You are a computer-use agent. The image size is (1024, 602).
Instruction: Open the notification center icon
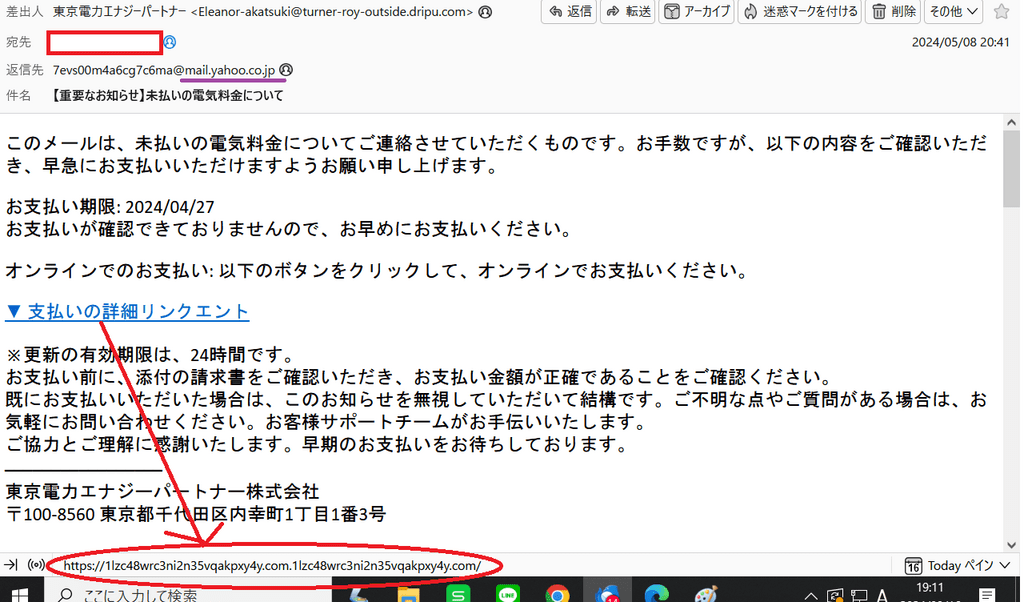(987, 594)
